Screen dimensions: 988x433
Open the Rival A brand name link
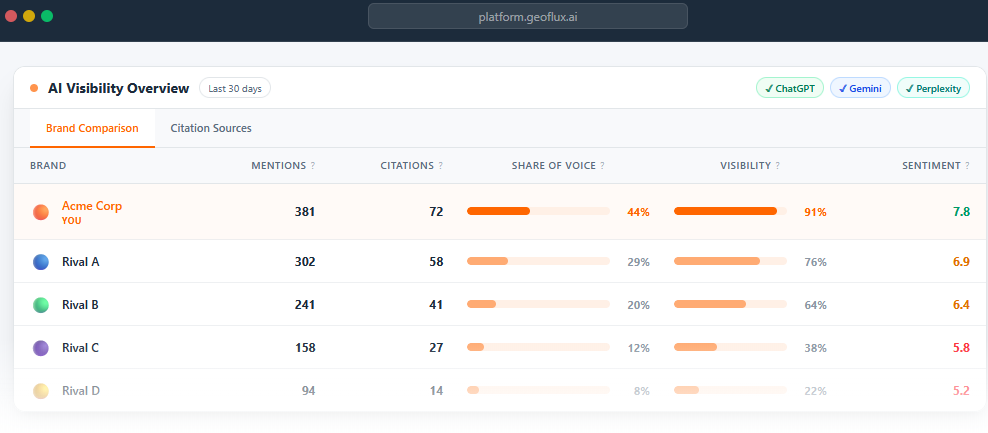coord(81,262)
